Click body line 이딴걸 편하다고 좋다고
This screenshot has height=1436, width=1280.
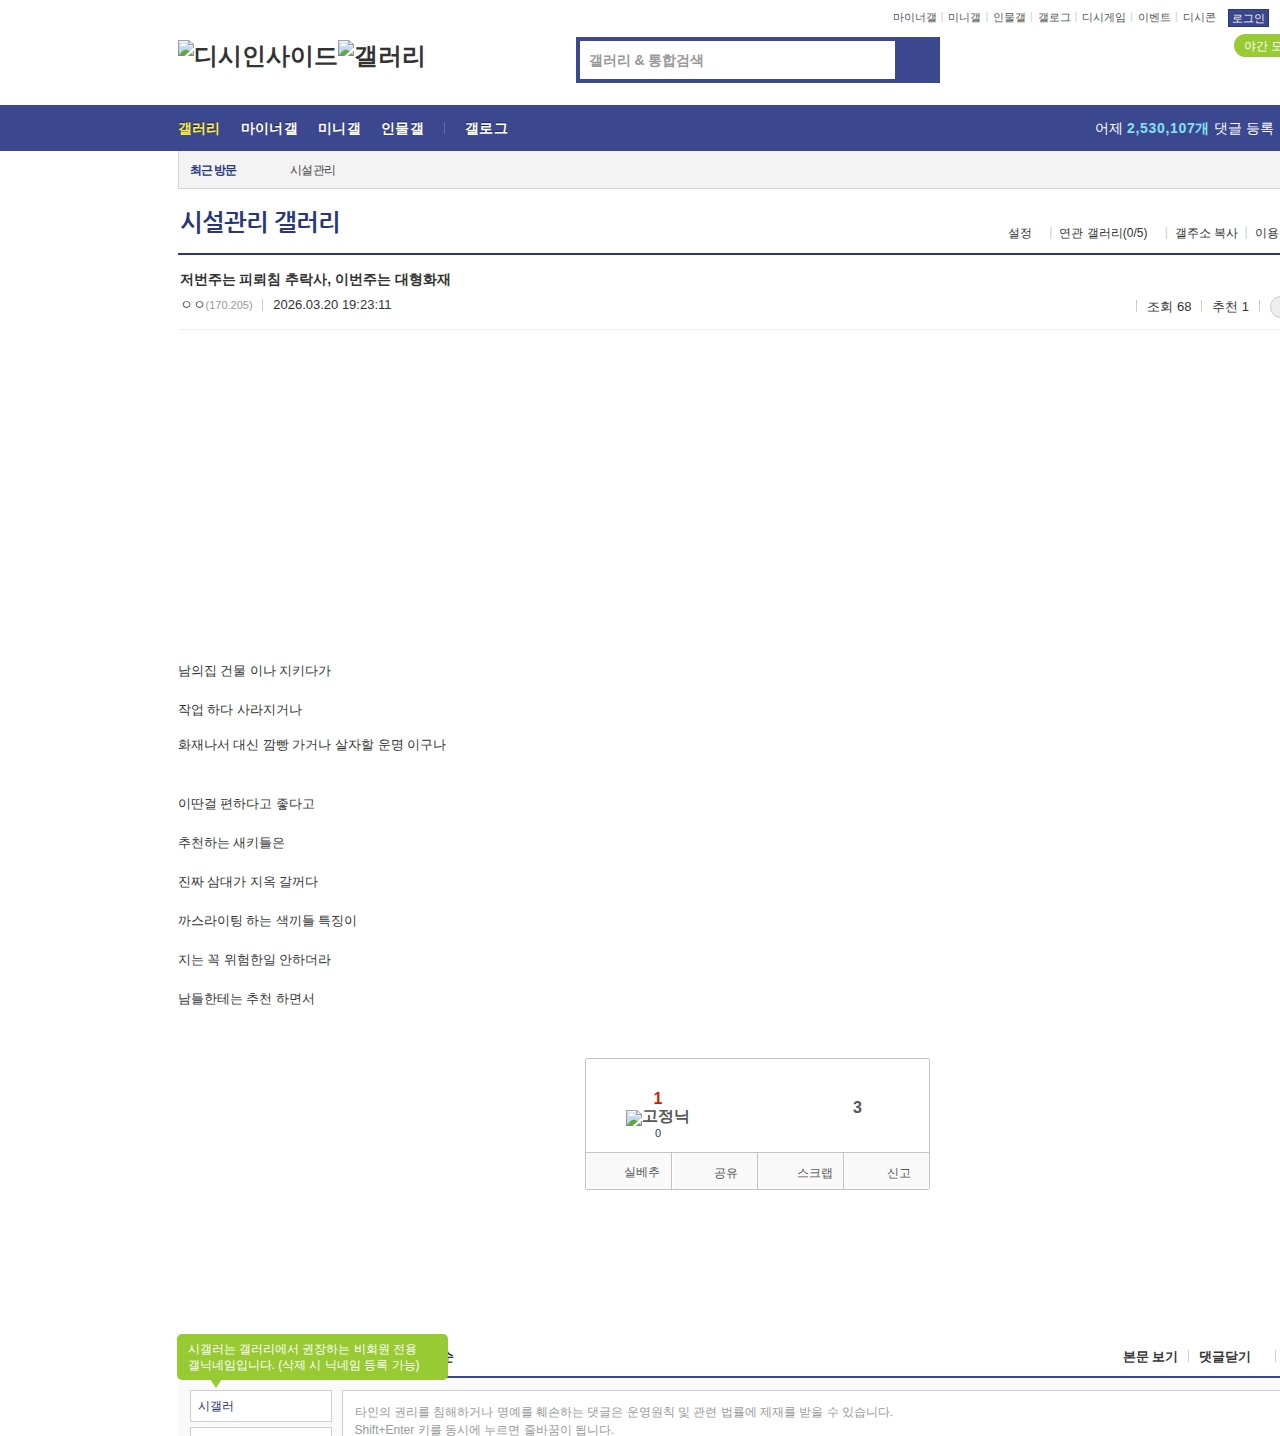(x=246, y=804)
